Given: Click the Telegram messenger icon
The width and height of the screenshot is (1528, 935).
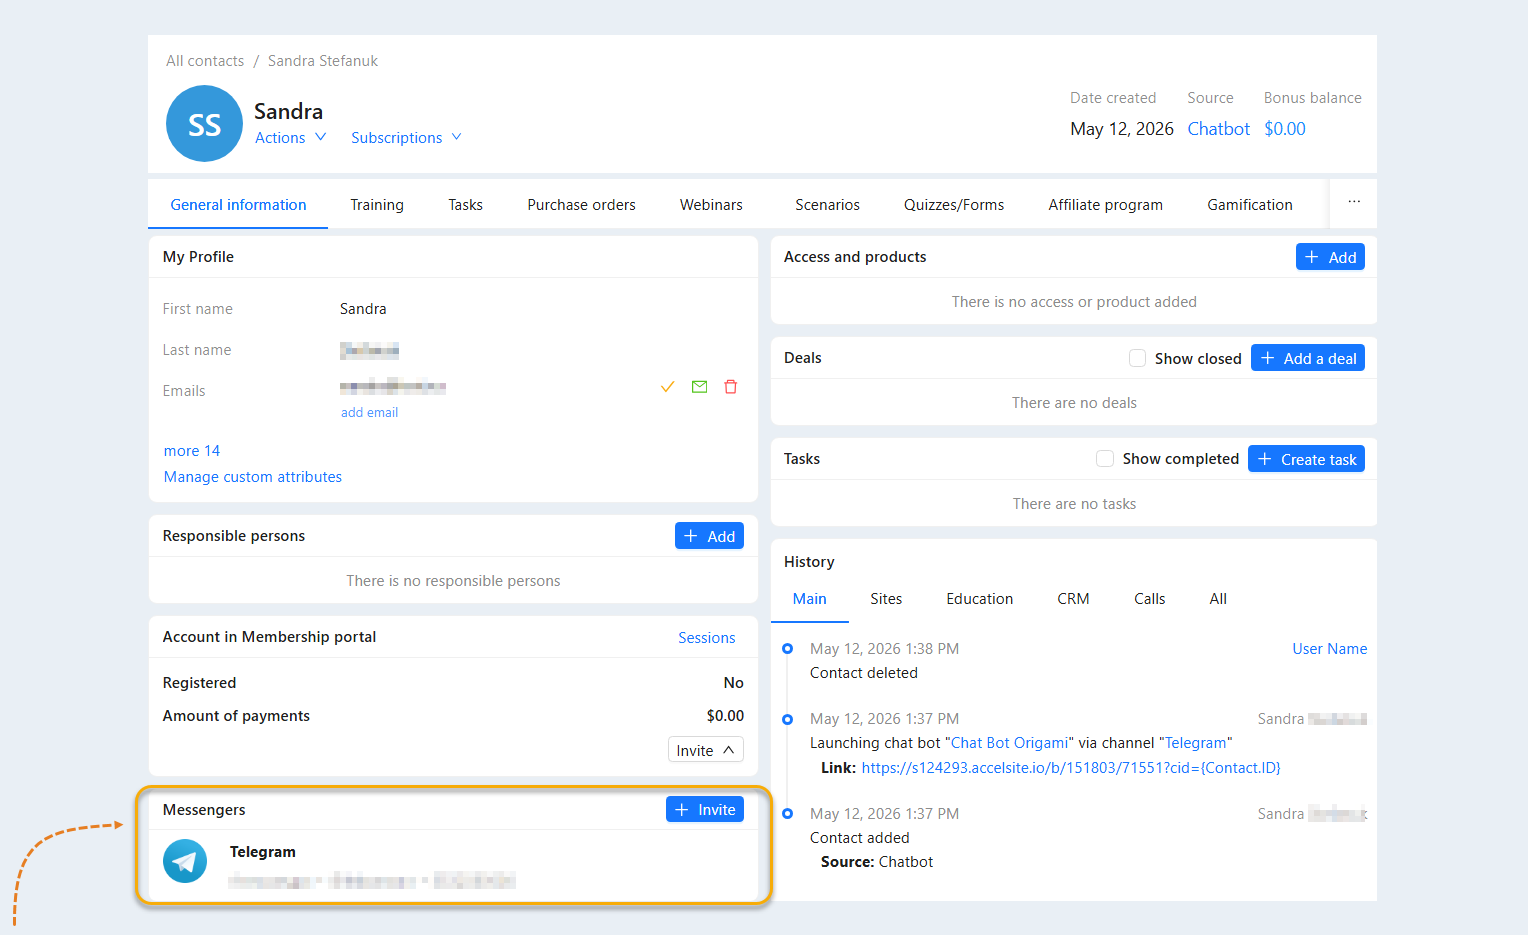Looking at the screenshot, I should [x=185, y=861].
